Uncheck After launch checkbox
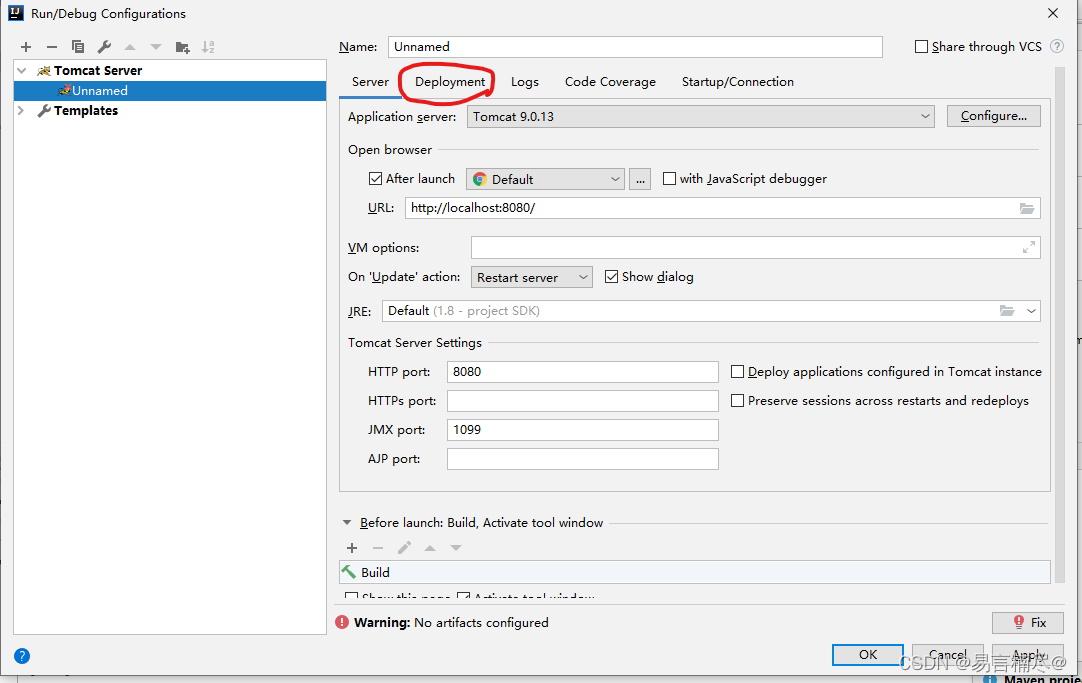 coord(375,179)
